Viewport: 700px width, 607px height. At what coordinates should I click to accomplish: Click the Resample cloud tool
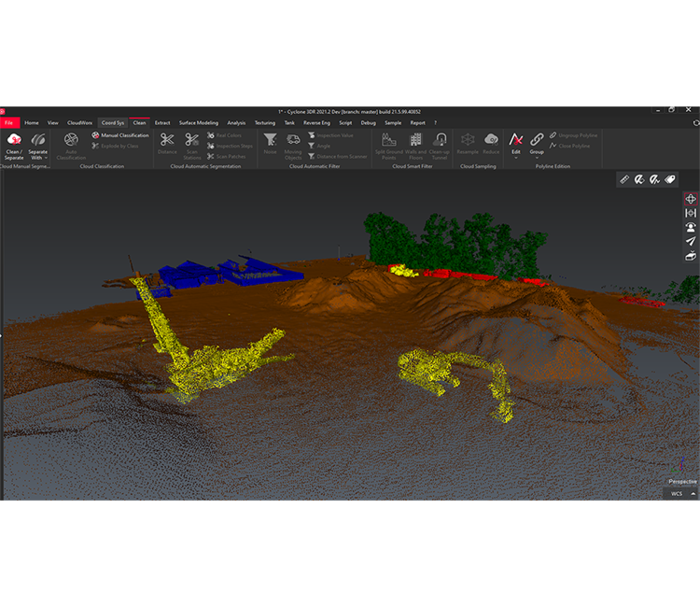coord(467,144)
